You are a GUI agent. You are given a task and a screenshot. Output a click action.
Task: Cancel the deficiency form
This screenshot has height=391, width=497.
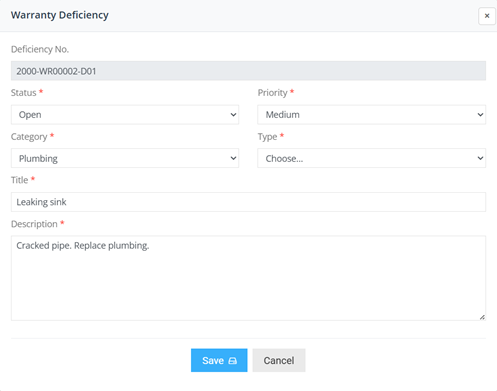tap(279, 360)
